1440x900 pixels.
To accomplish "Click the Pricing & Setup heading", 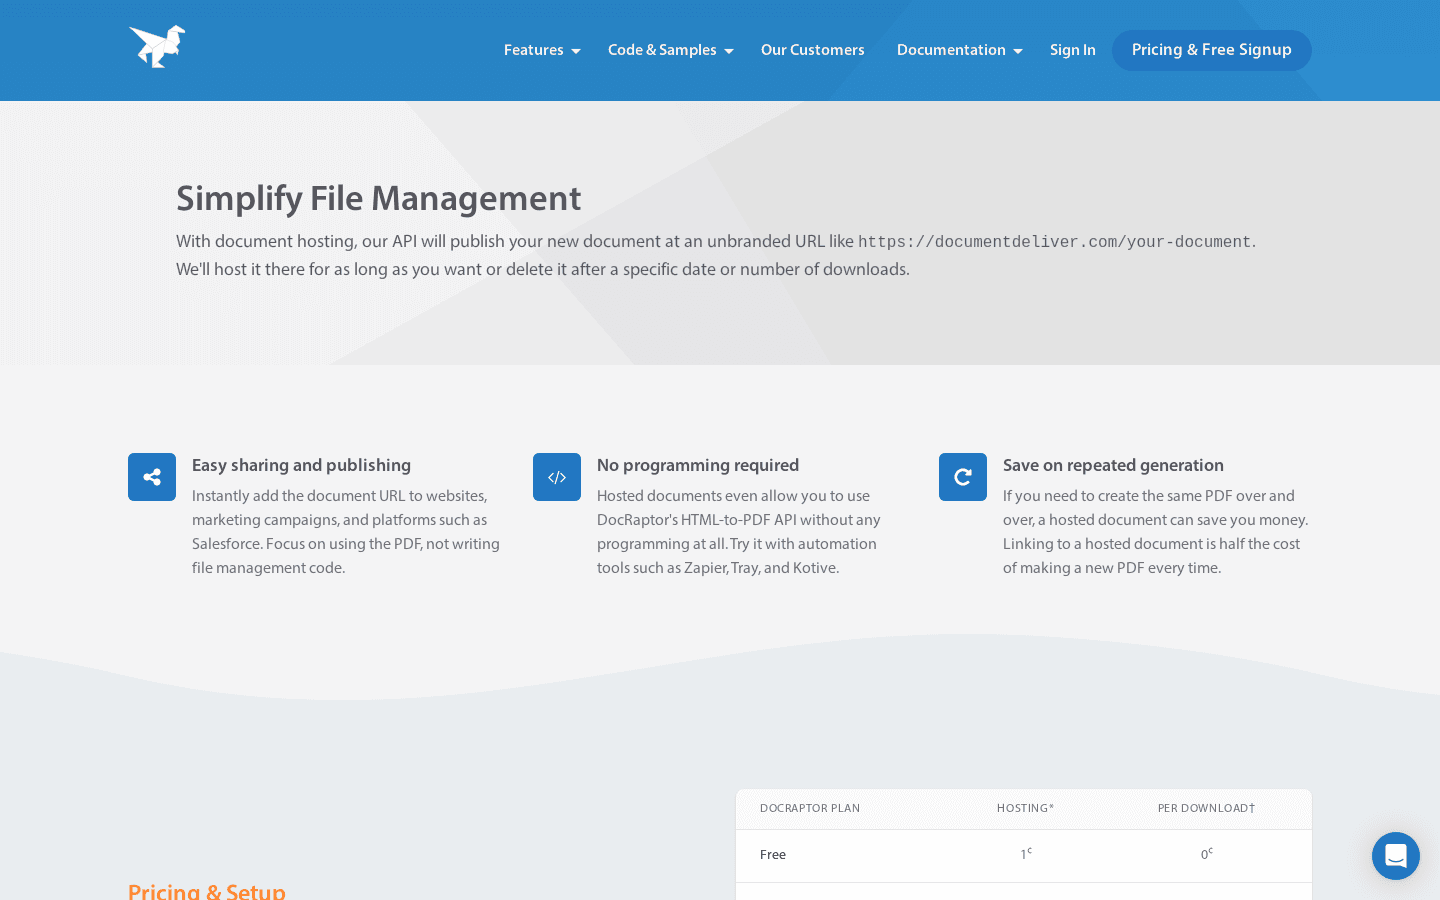I will tap(206, 891).
